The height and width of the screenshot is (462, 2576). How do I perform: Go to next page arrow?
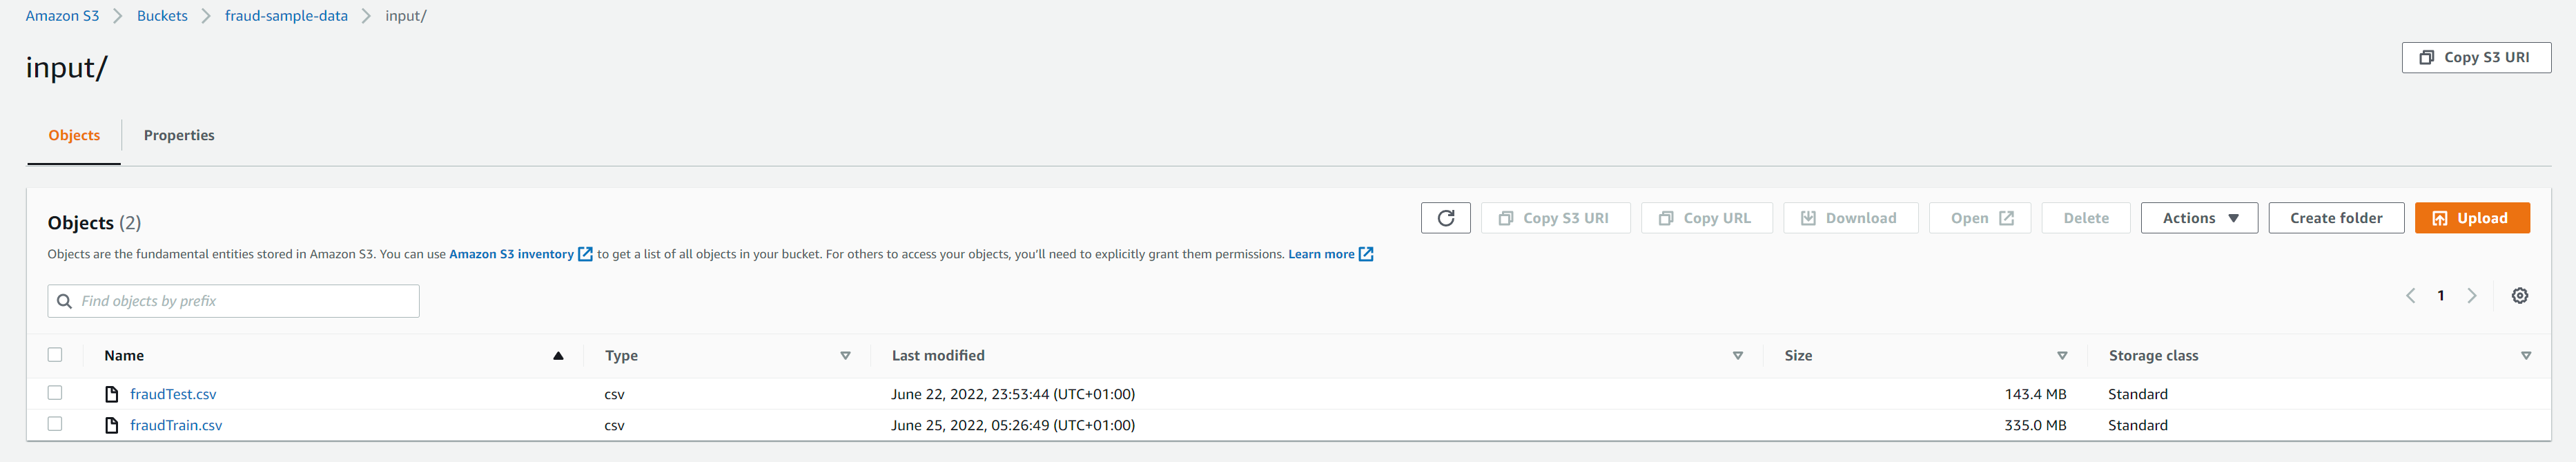click(x=2472, y=296)
